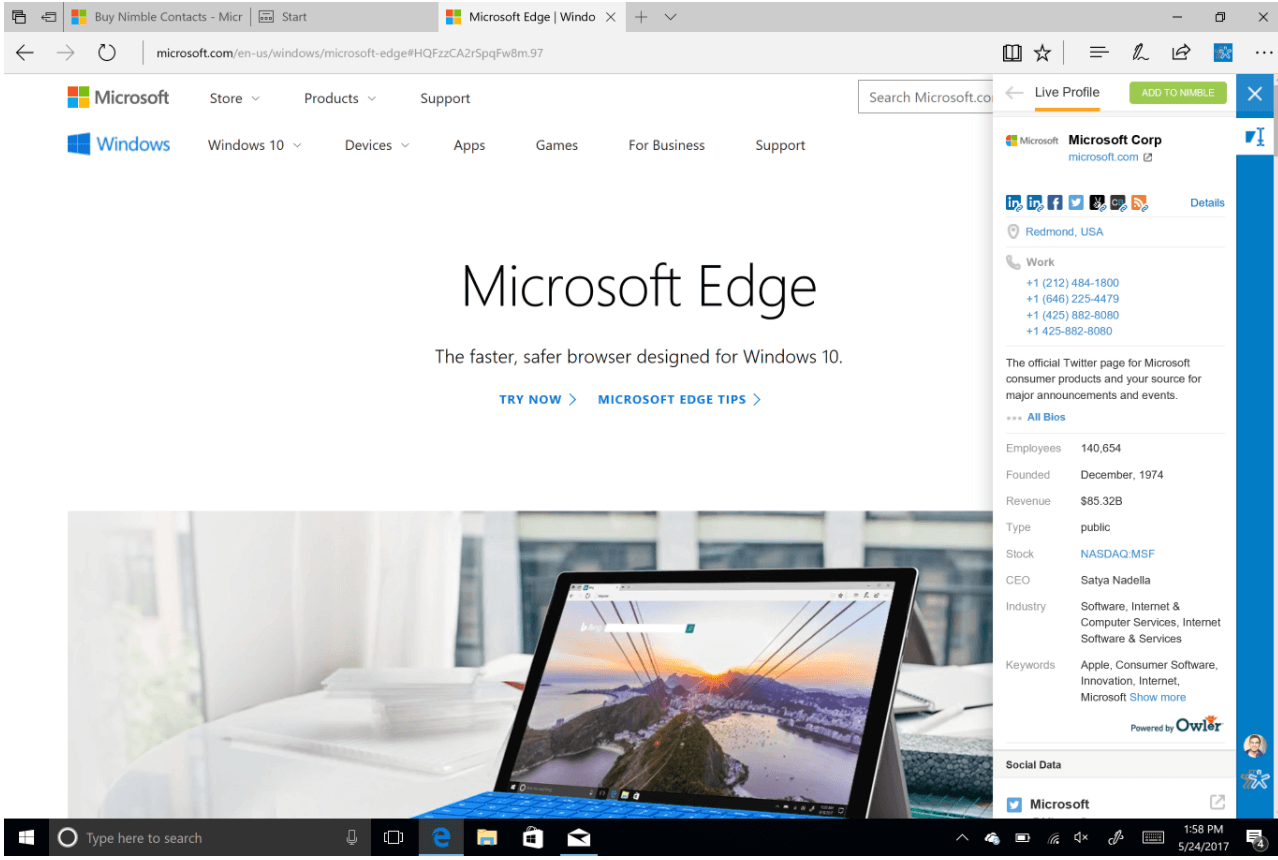1278x860 pixels.
Task: Open the Store app on taskbar
Action: coord(533,838)
